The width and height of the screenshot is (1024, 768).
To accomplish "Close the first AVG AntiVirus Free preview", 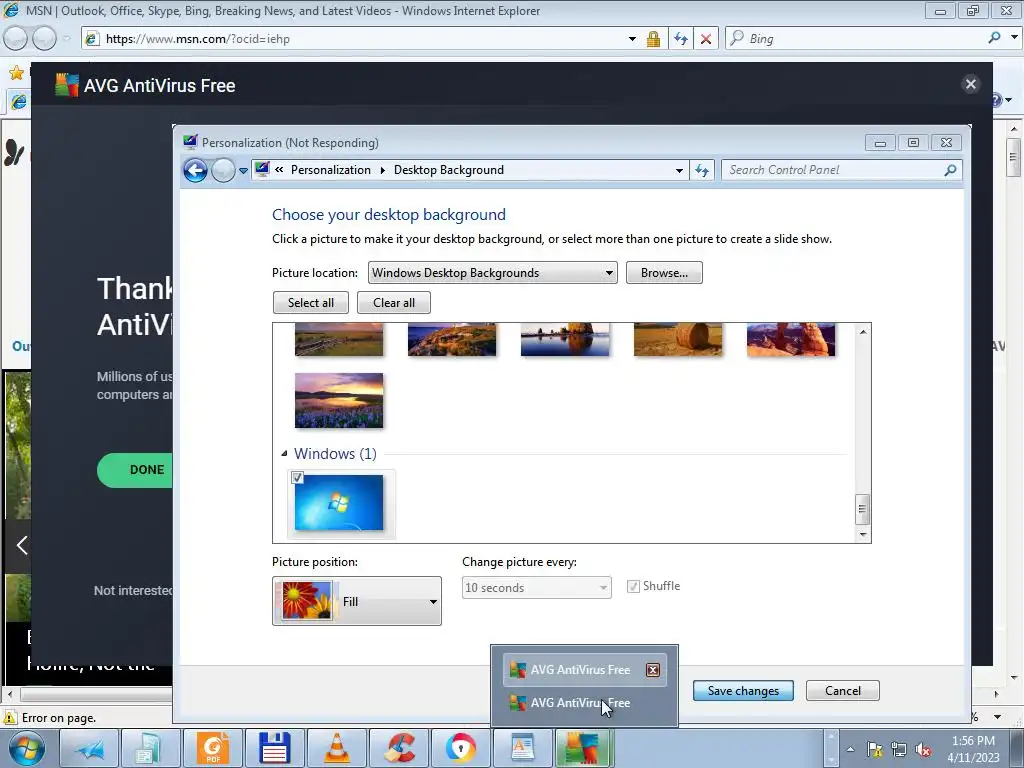I will 652,670.
